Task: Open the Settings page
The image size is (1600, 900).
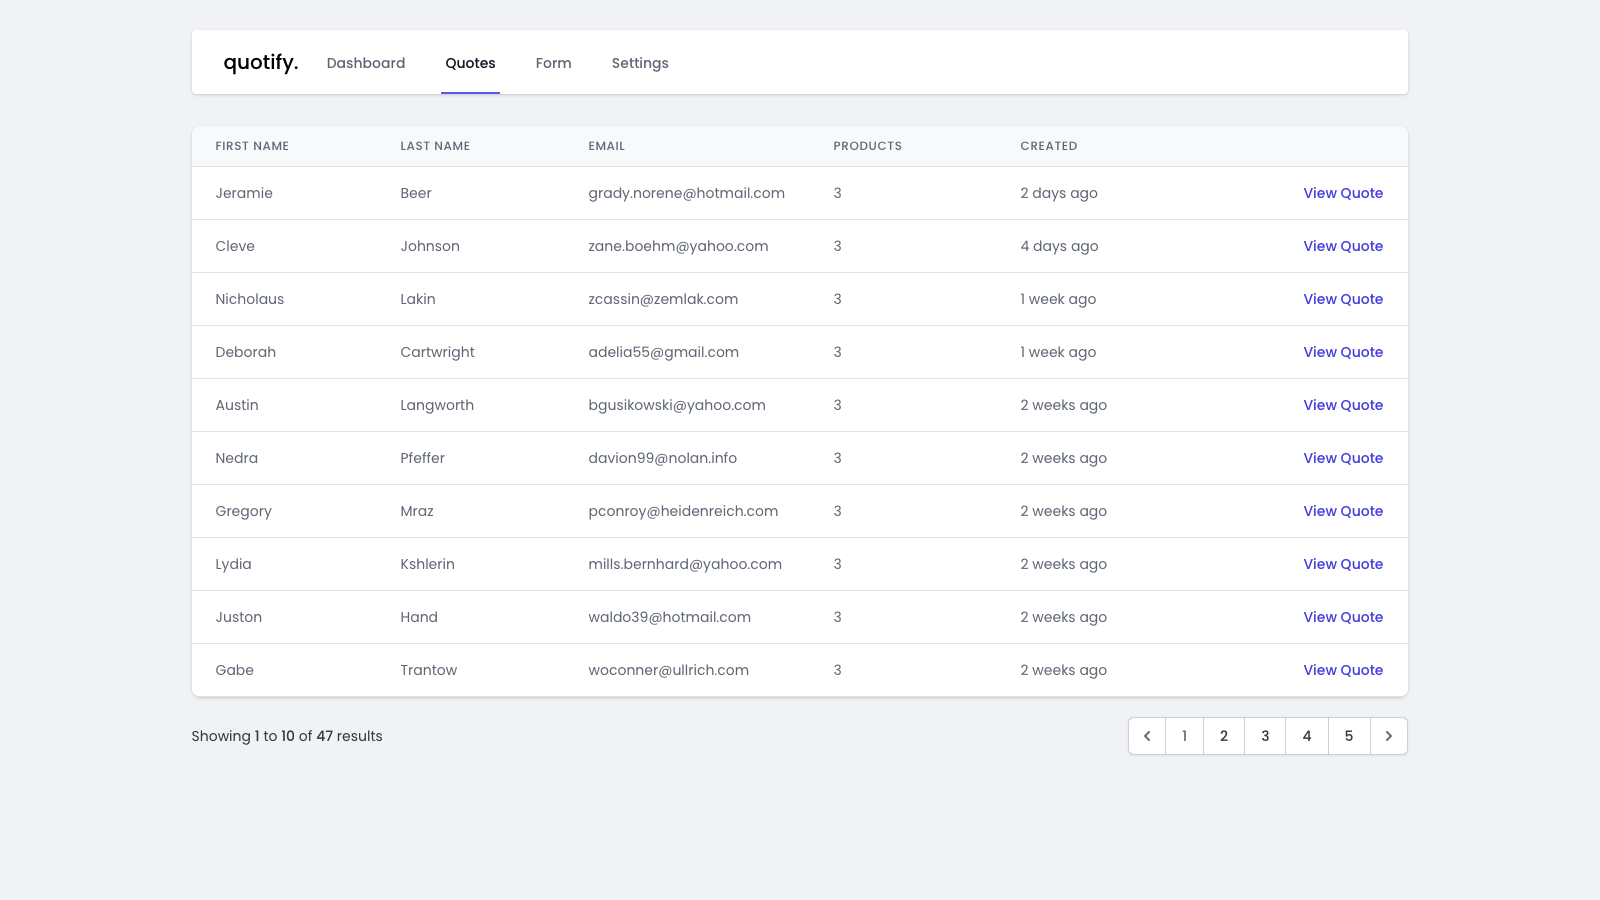Action: (x=640, y=63)
